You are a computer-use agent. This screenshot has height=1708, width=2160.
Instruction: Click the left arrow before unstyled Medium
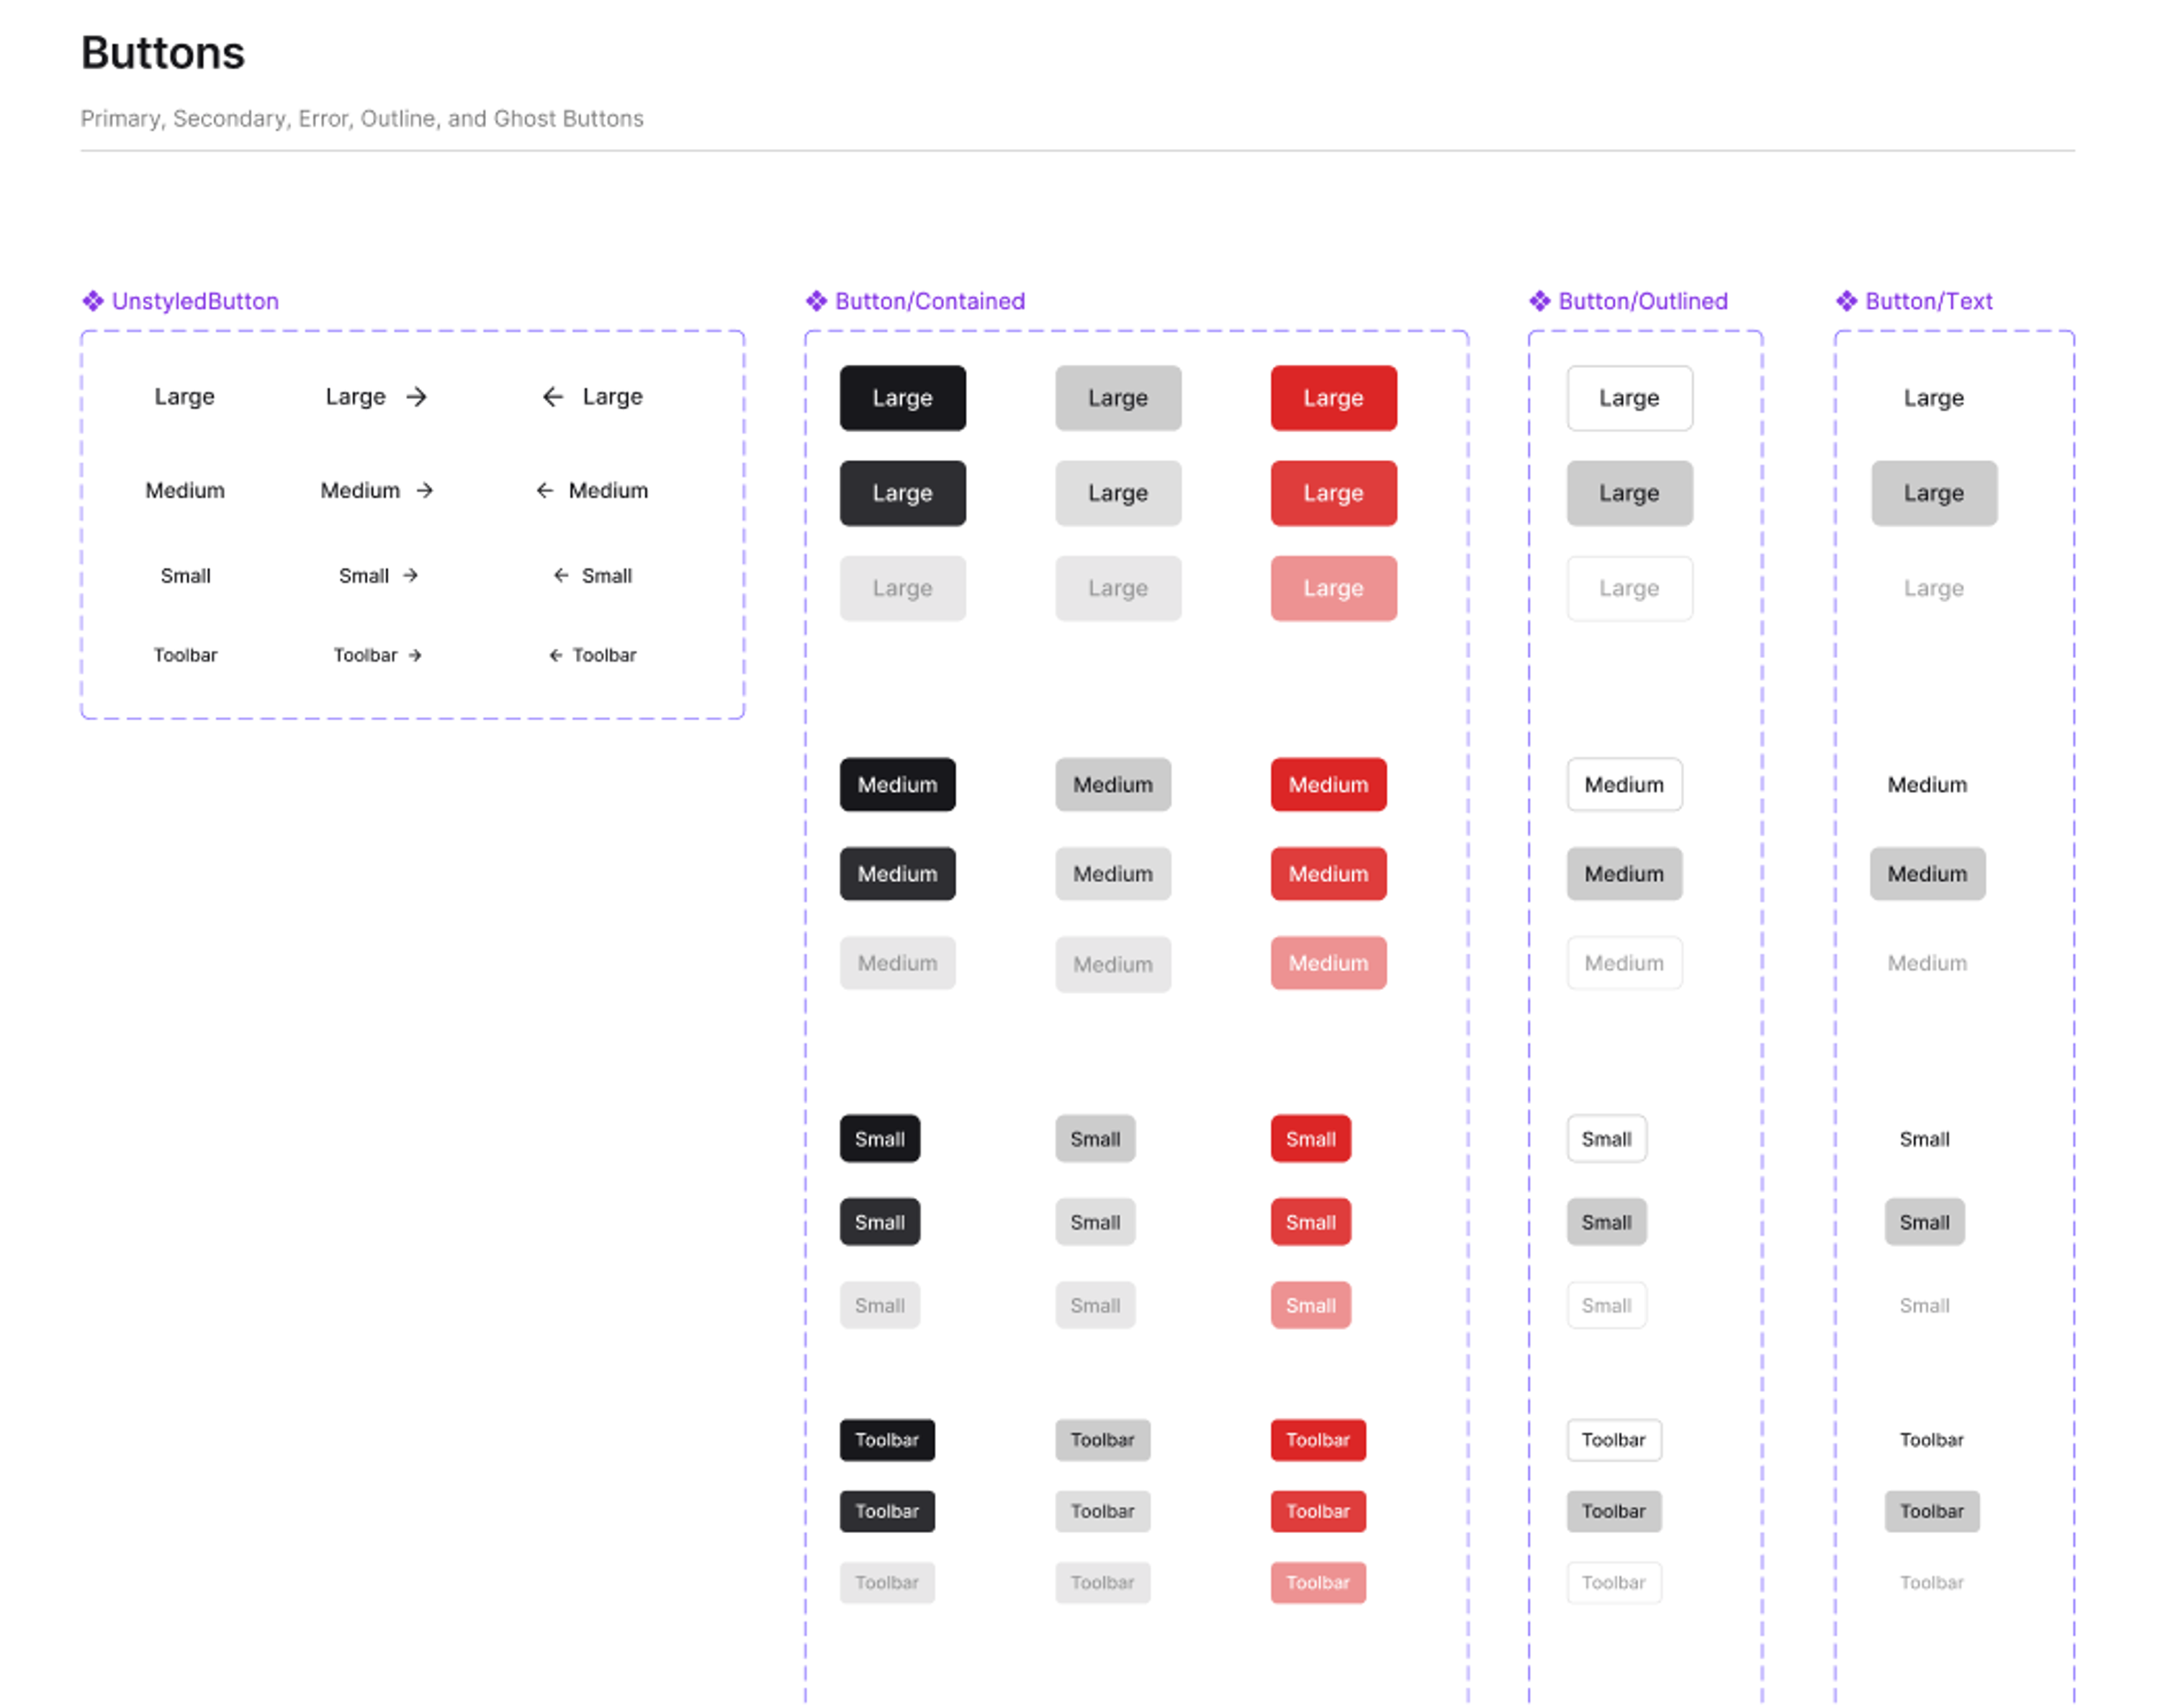point(544,490)
